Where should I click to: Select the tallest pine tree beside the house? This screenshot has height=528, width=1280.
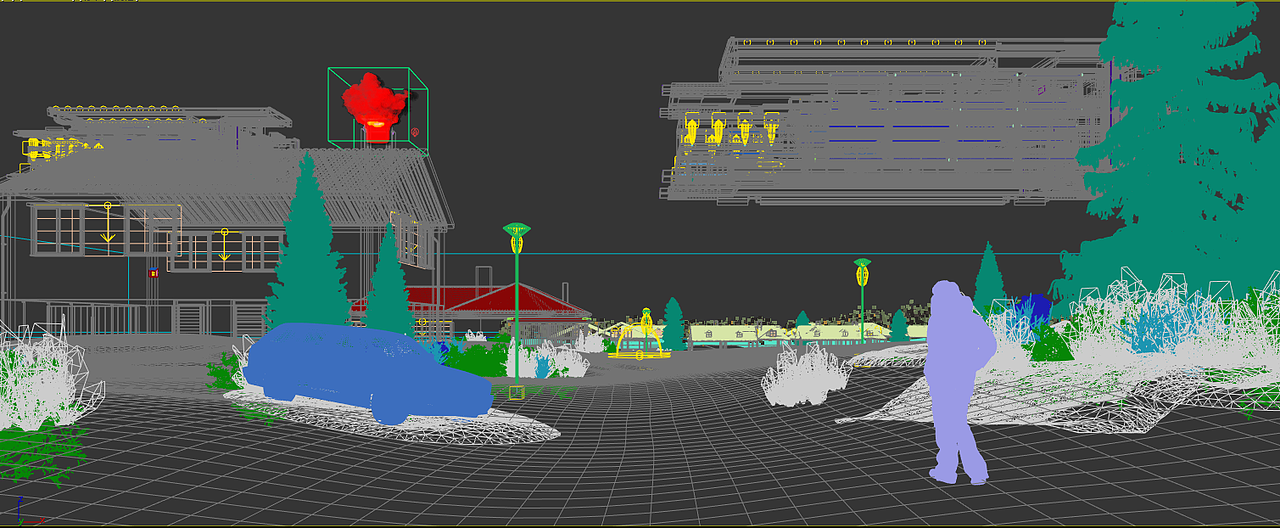click(x=307, y=250)
